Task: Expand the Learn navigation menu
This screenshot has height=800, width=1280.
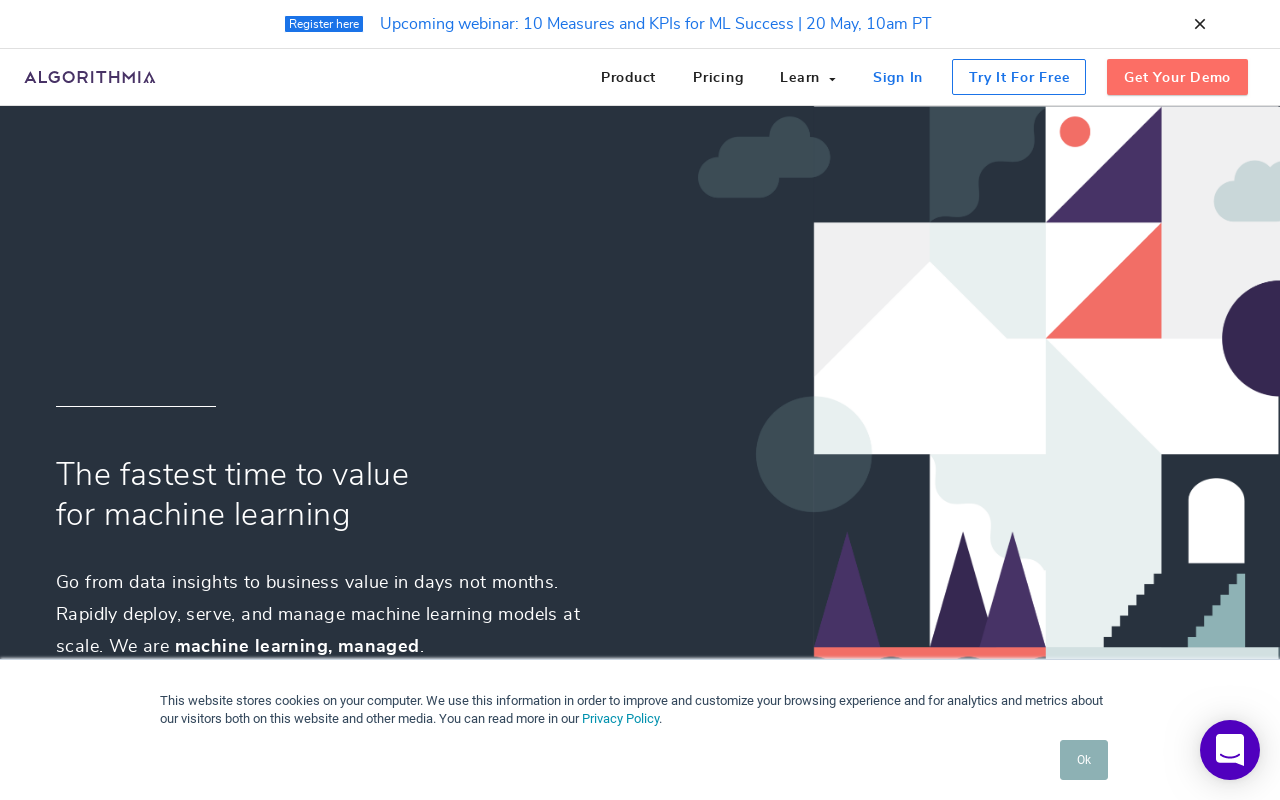Action: point(800,77)
